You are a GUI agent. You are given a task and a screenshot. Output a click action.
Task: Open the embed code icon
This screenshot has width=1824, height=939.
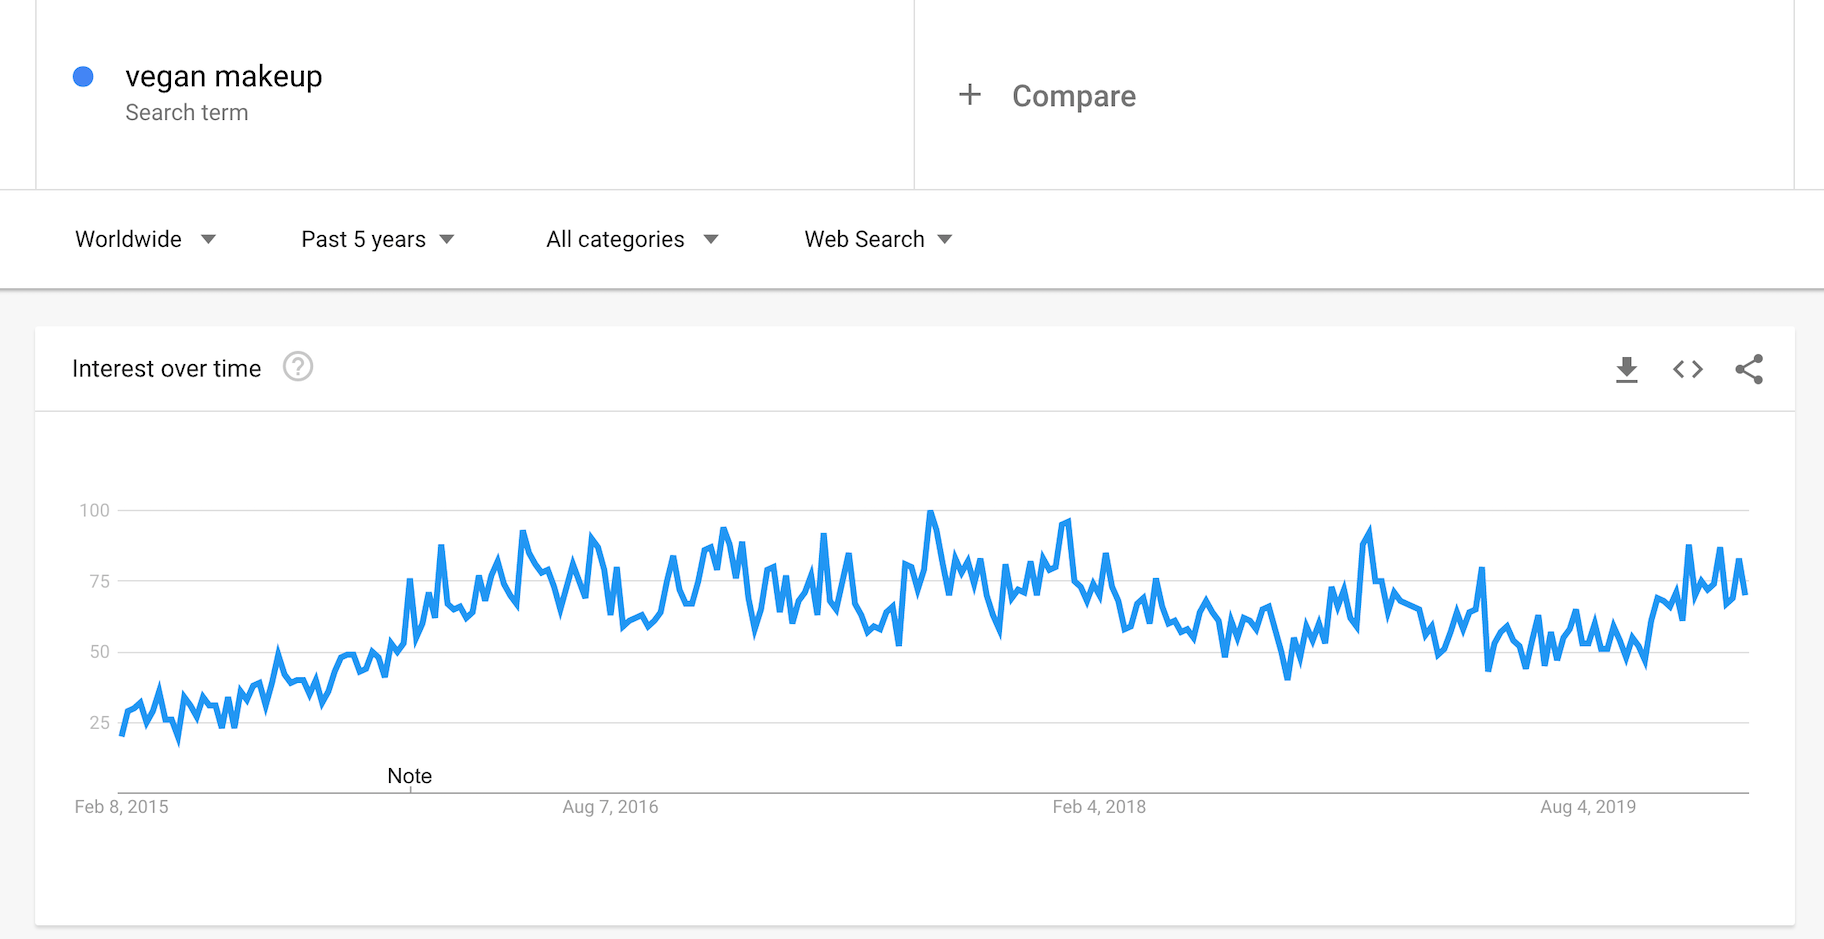[1688, 370]
